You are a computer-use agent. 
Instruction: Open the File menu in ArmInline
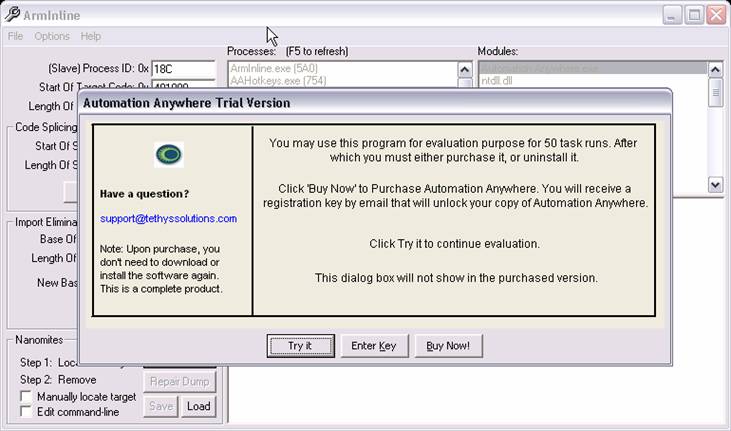coord(15,36)
